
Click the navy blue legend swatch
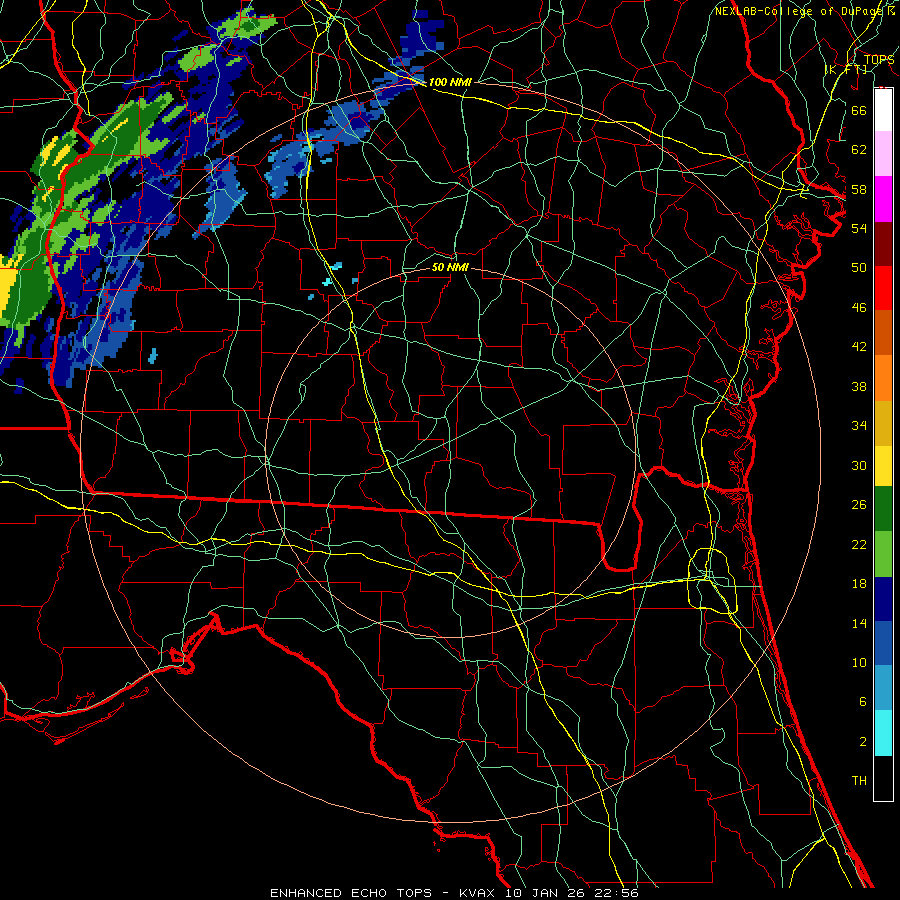pyautogui.click(x=883, y=599)
